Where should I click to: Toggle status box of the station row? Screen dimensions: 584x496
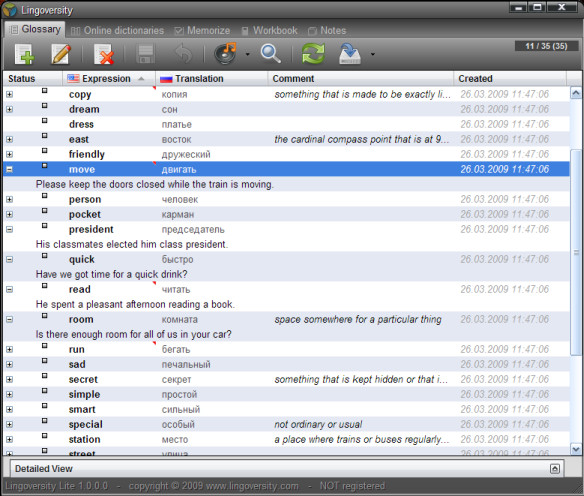coord(44,436)
